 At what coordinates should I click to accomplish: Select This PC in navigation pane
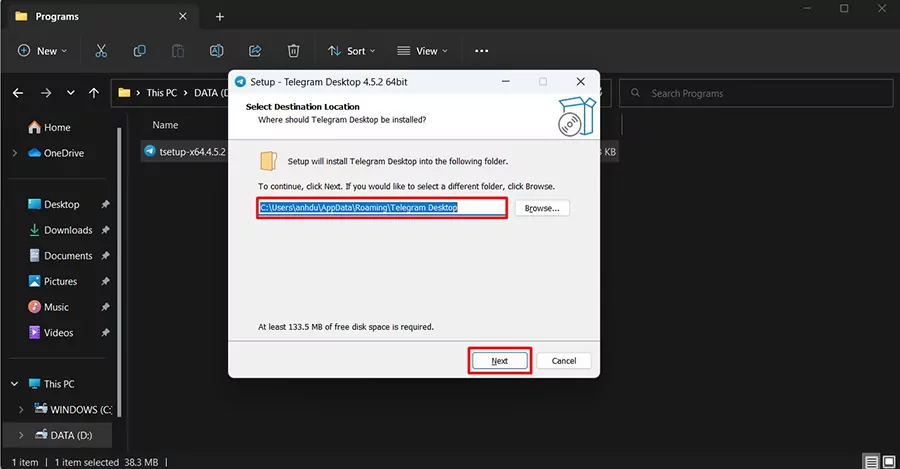tap(52, 384)
